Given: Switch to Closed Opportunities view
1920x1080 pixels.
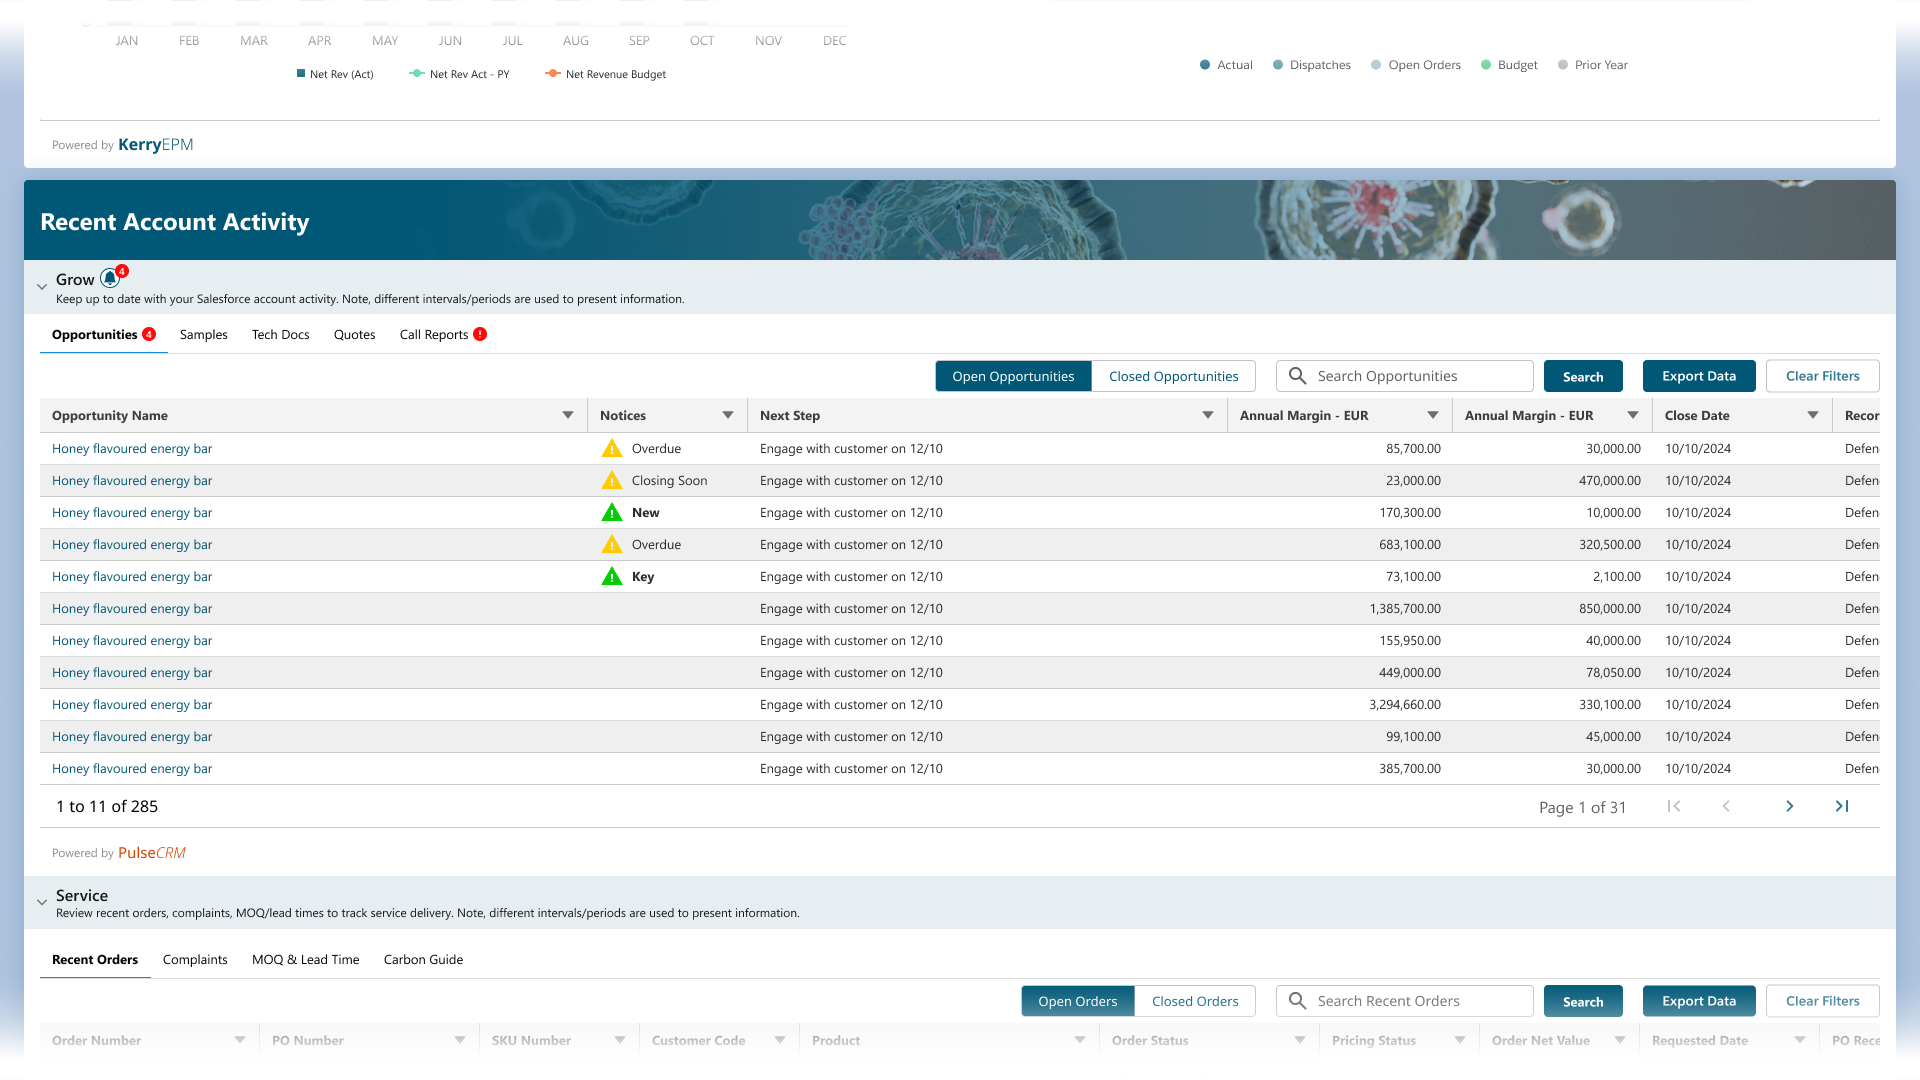Looking at the screenshot, I should click(x=1173, y=376).
